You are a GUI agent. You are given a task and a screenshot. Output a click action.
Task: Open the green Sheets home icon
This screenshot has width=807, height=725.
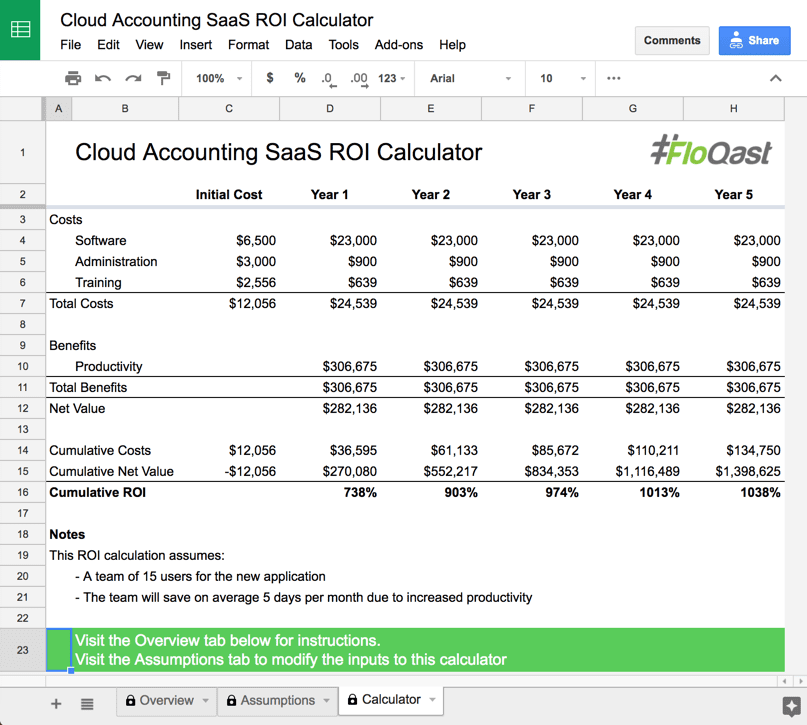point(20,29)
